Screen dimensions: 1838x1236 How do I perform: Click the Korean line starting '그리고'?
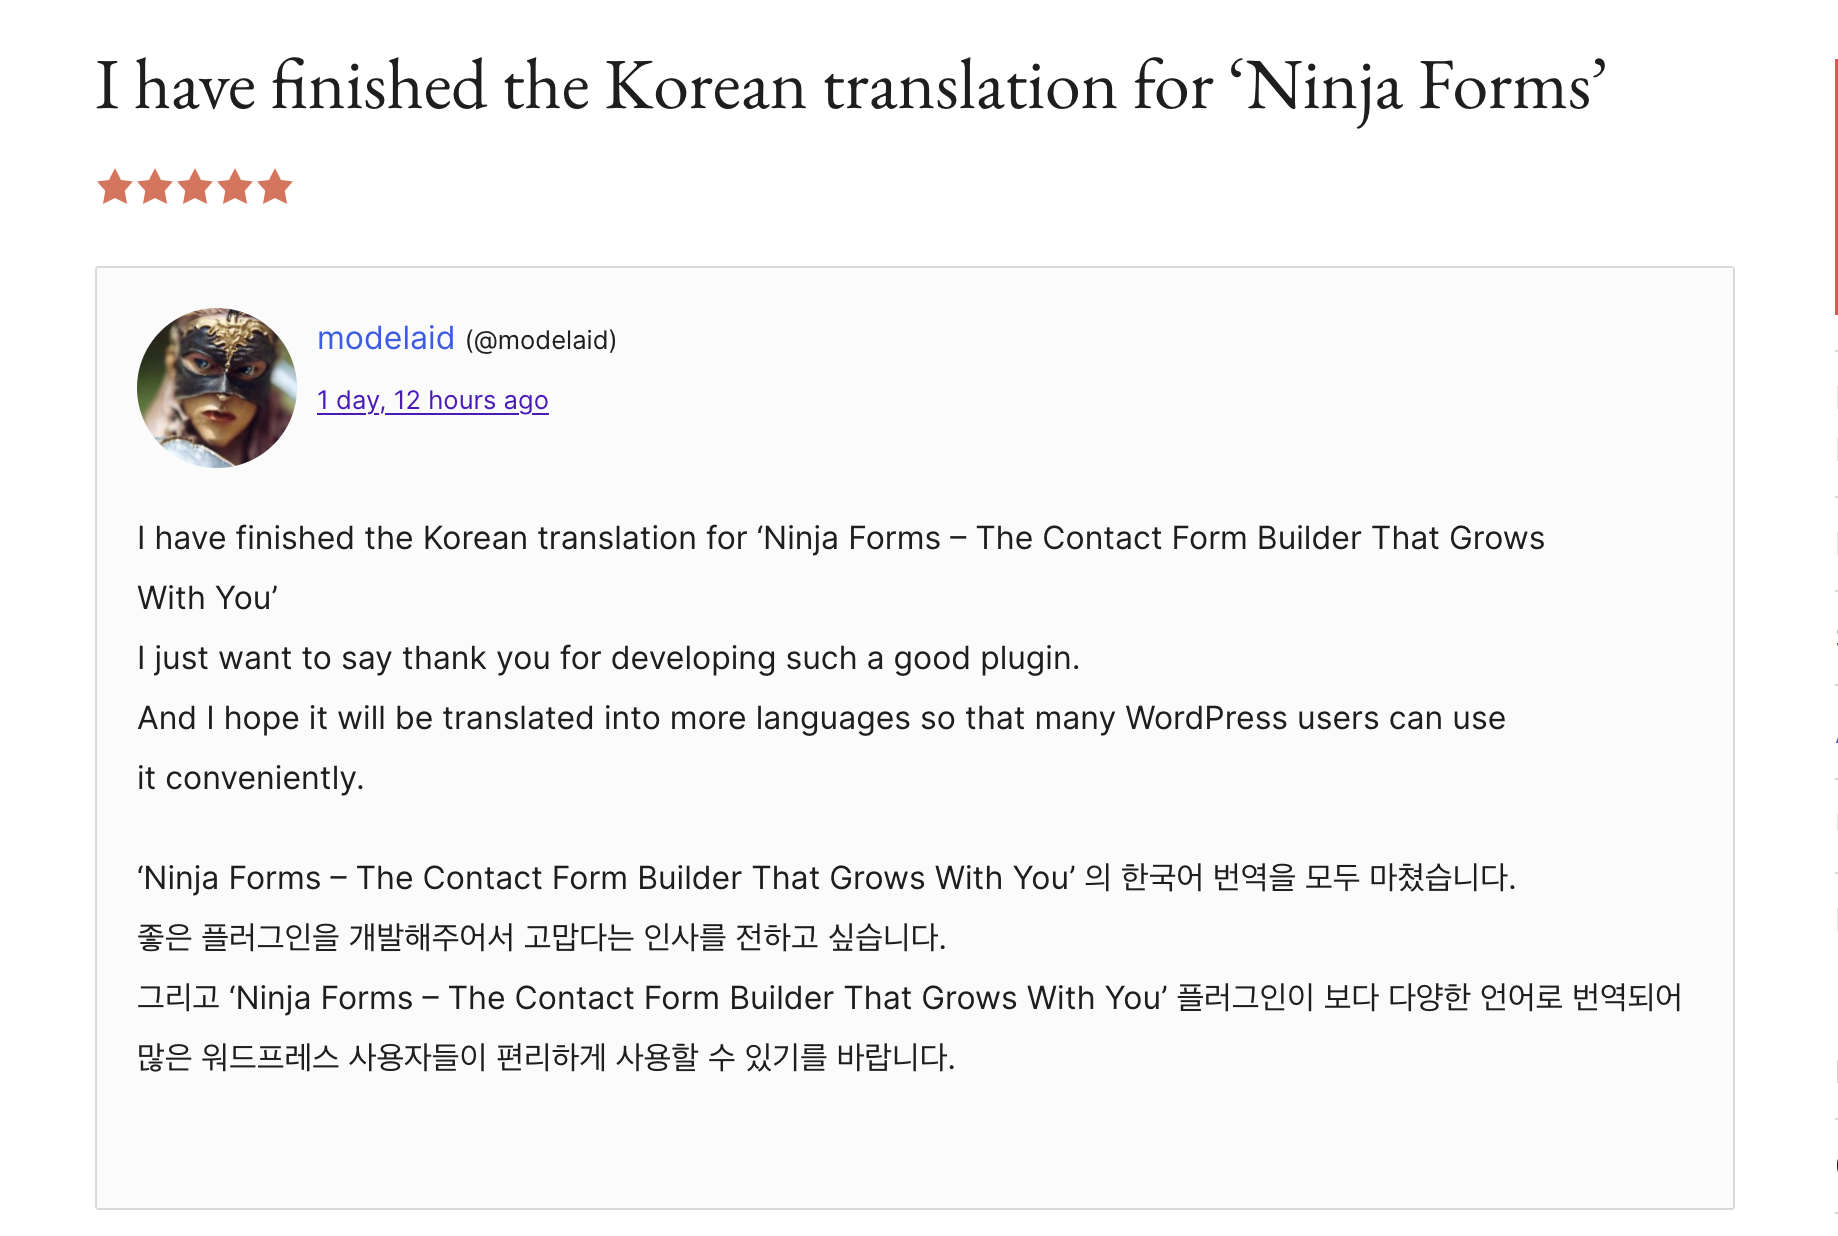(908, 998)
